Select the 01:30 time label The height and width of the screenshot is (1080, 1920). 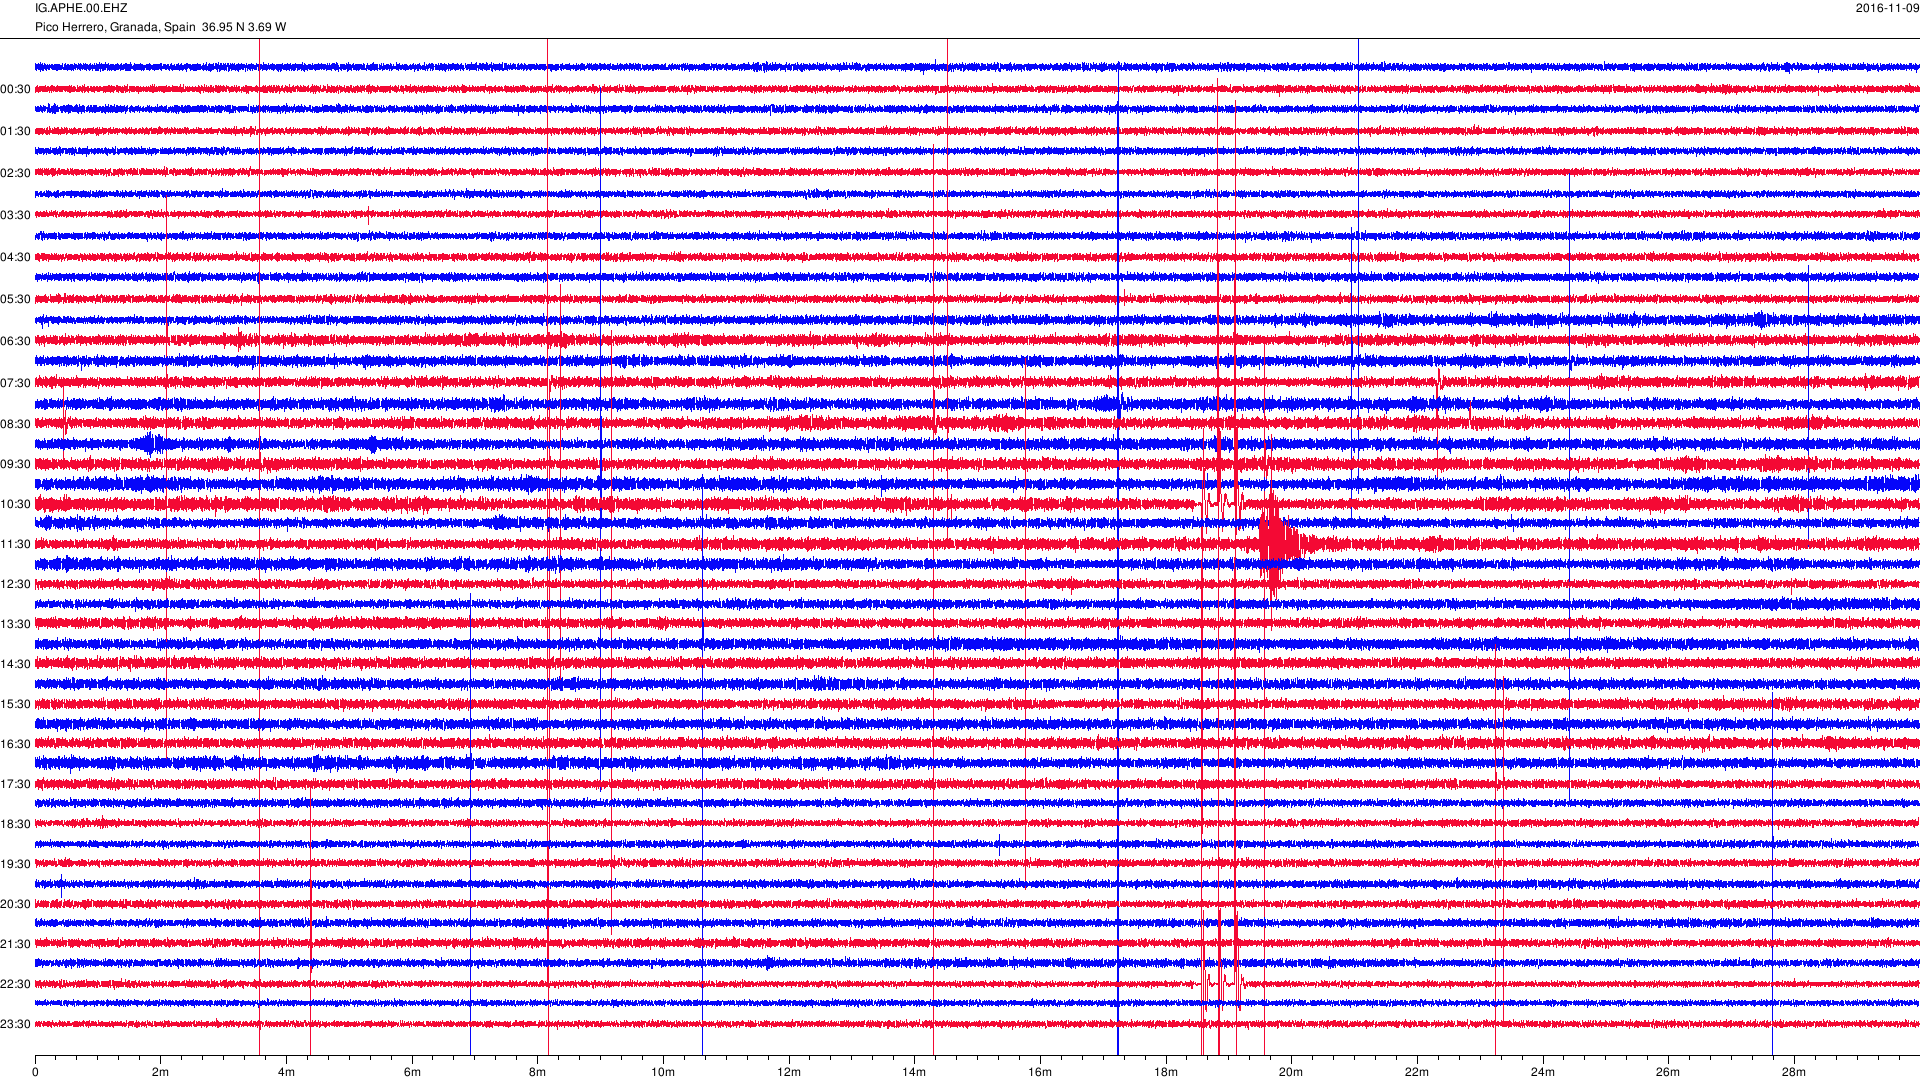[15, 131]
